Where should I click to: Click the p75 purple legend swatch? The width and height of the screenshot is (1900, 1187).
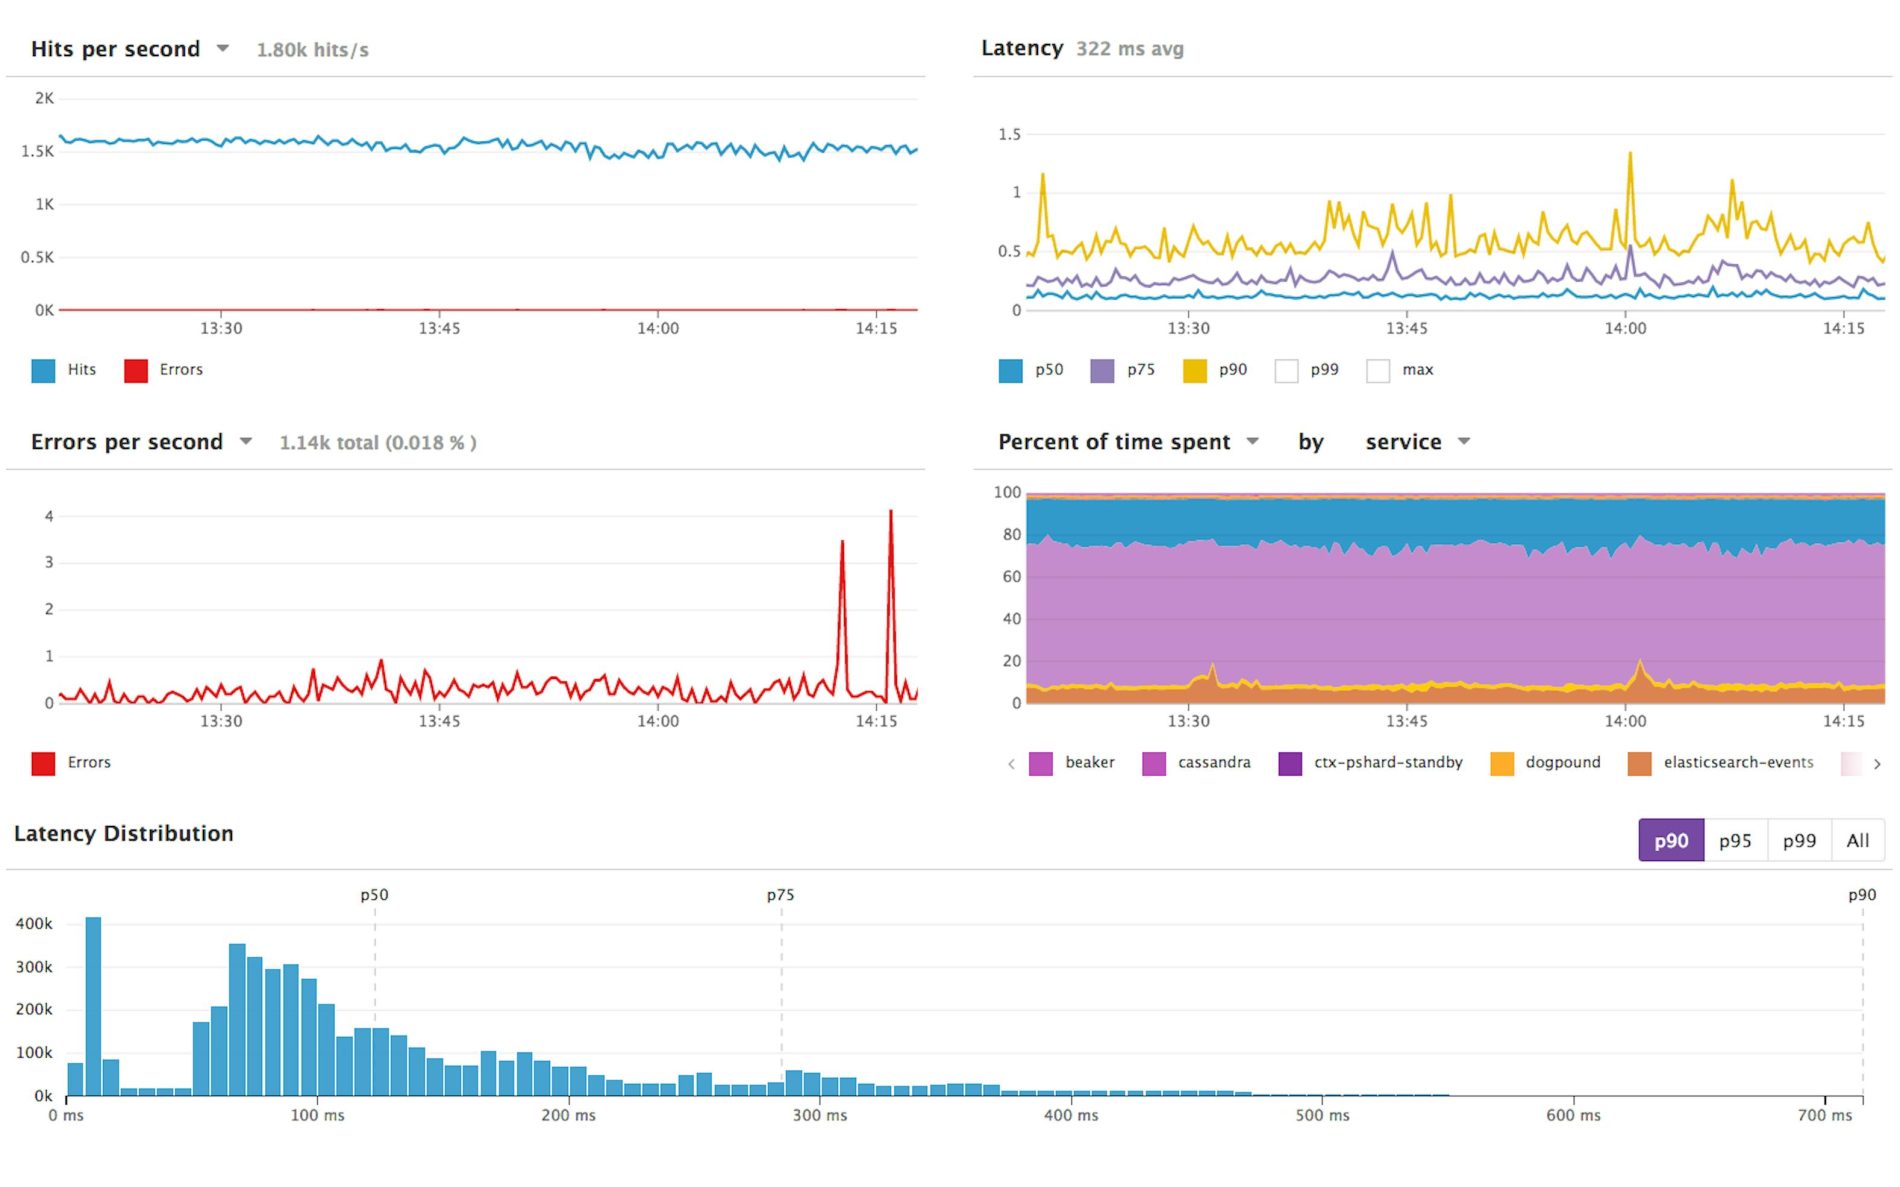[x=1102, y=369]
